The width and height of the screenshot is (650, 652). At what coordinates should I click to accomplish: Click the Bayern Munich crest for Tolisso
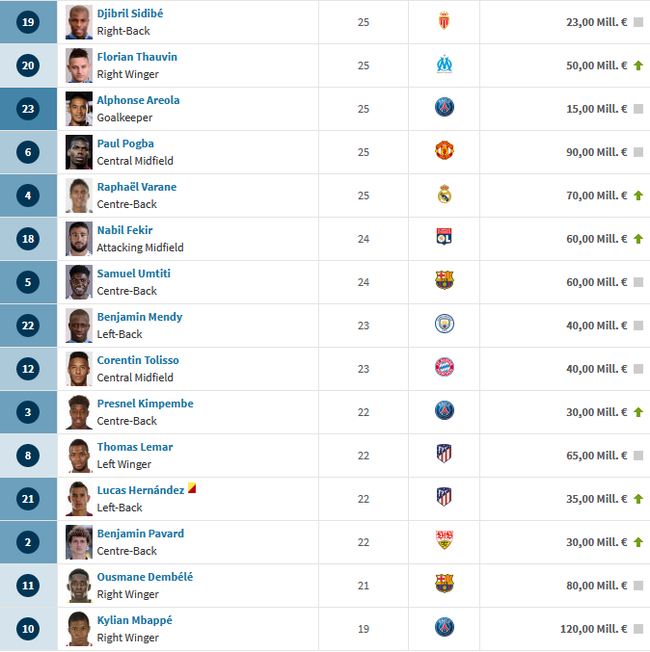coord(444,367)
